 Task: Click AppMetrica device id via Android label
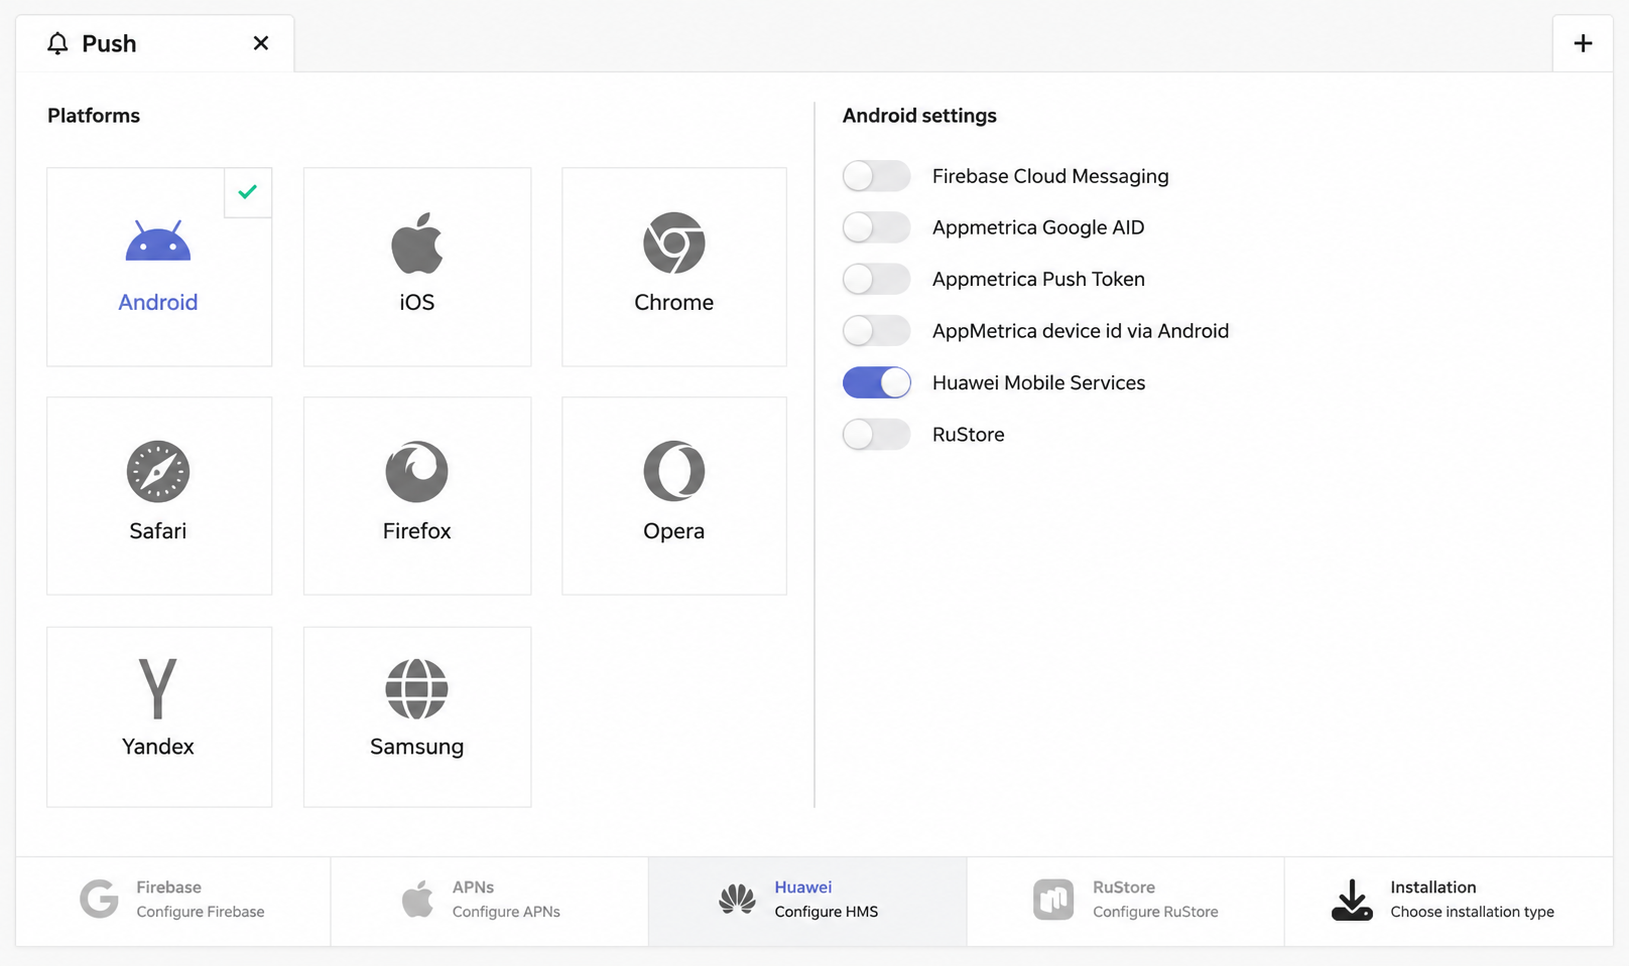pyautogui.click(x=1080, y=331)
